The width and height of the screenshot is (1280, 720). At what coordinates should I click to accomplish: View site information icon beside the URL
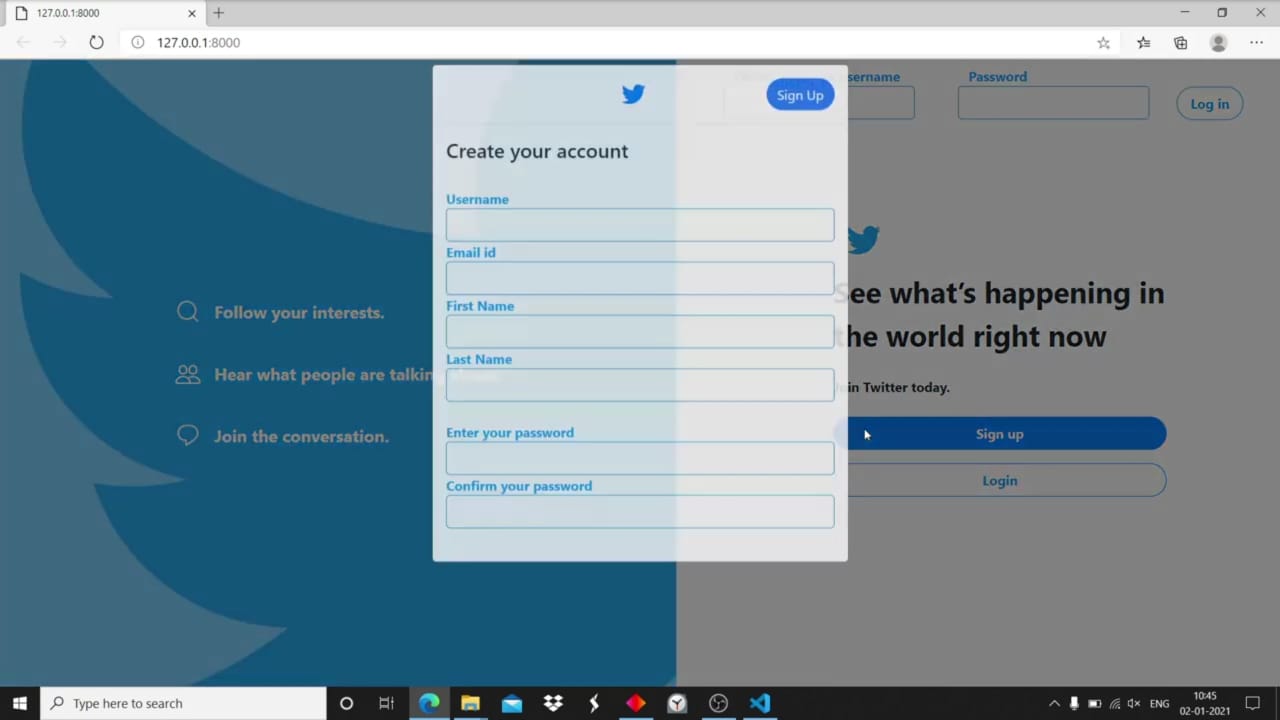138,42
